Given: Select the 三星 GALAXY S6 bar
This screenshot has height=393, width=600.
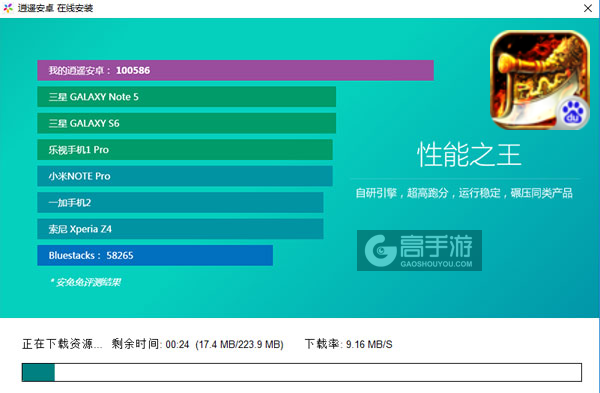Looking at the screenshot, I should point(187,123).
